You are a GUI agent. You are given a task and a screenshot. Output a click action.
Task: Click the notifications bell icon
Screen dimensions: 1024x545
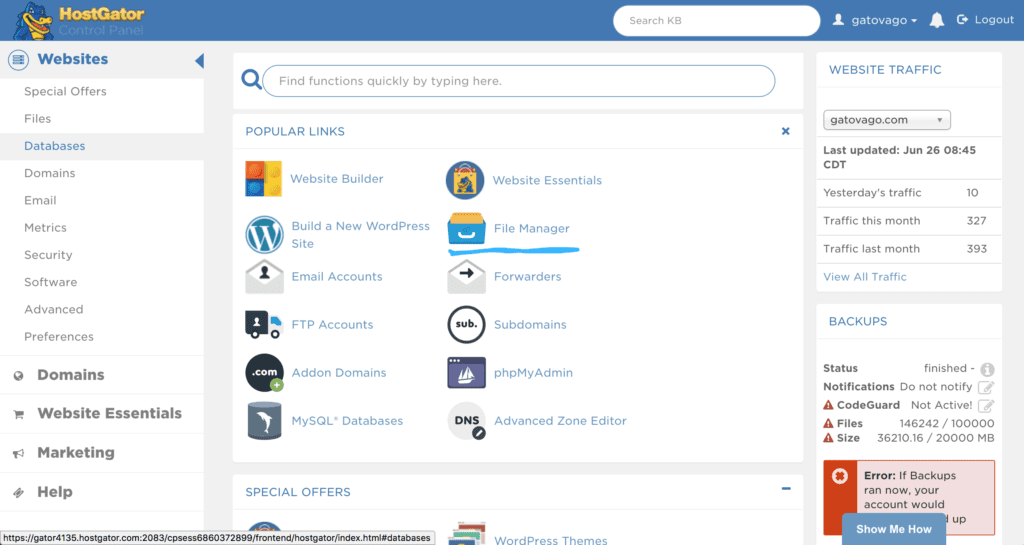pos(936,20)
